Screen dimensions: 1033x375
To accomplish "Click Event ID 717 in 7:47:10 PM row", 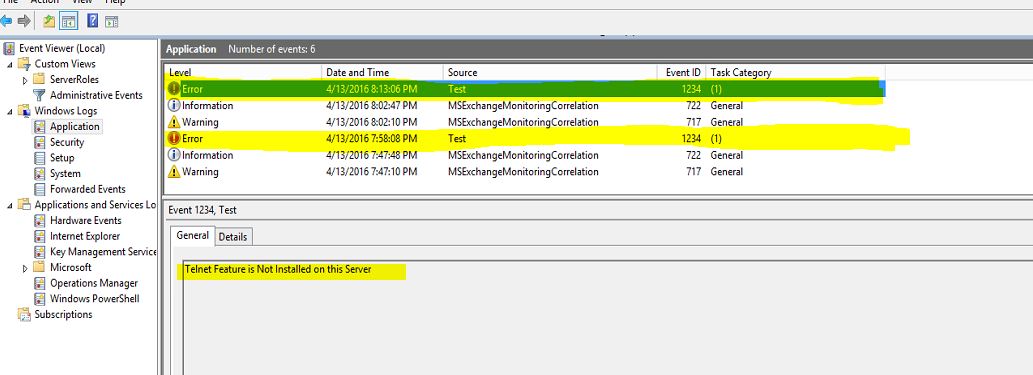I will point(693,172).
